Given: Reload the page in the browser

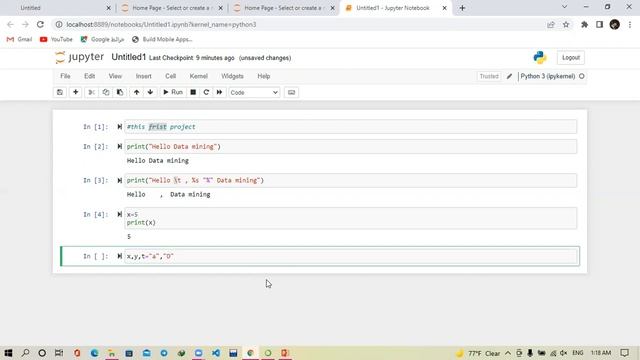Looking at the screenshot, I should click(x=40, y=24).
